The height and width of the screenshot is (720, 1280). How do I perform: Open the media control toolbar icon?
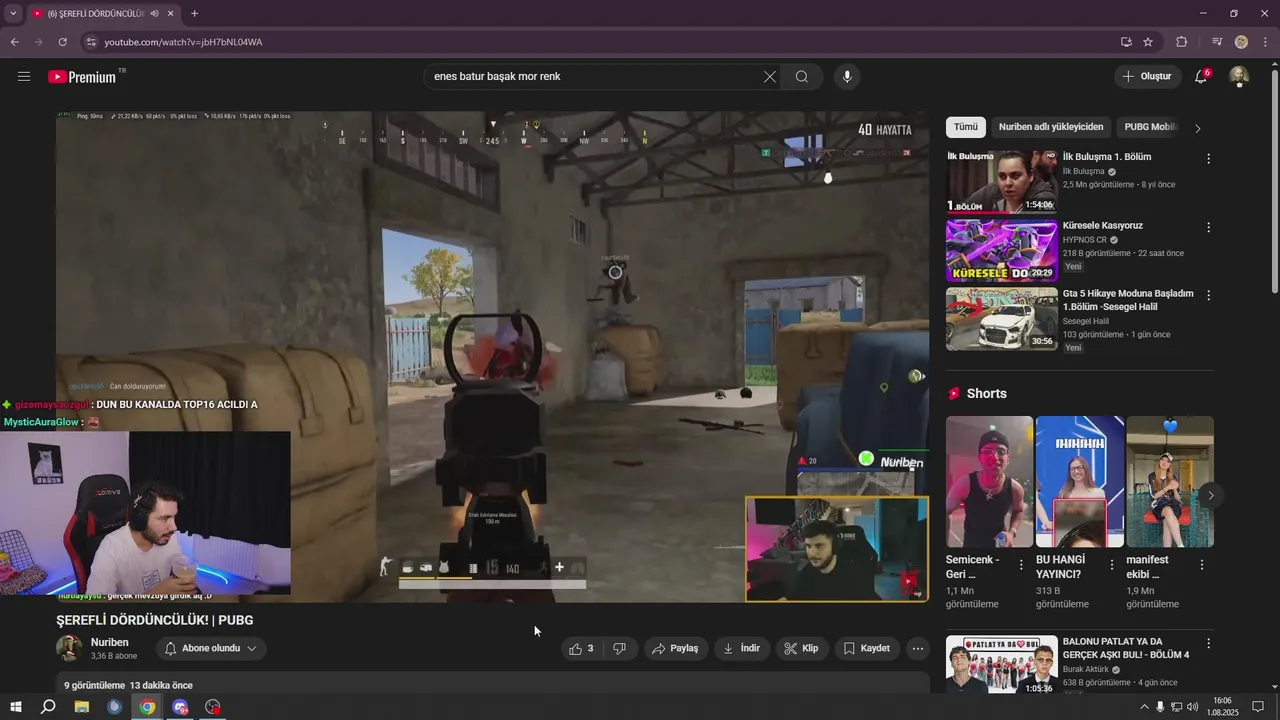click(x=1217, y=42)
